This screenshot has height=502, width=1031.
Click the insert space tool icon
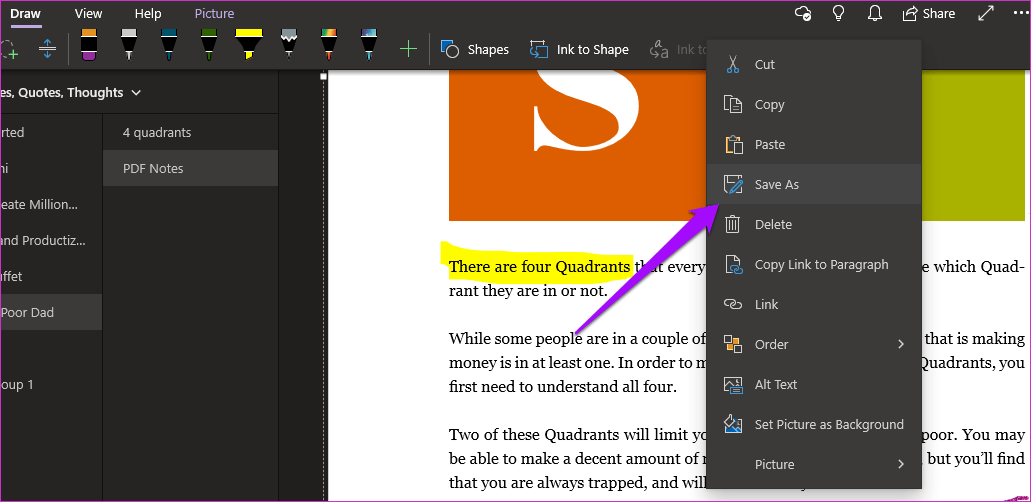(x=47, y=49)
